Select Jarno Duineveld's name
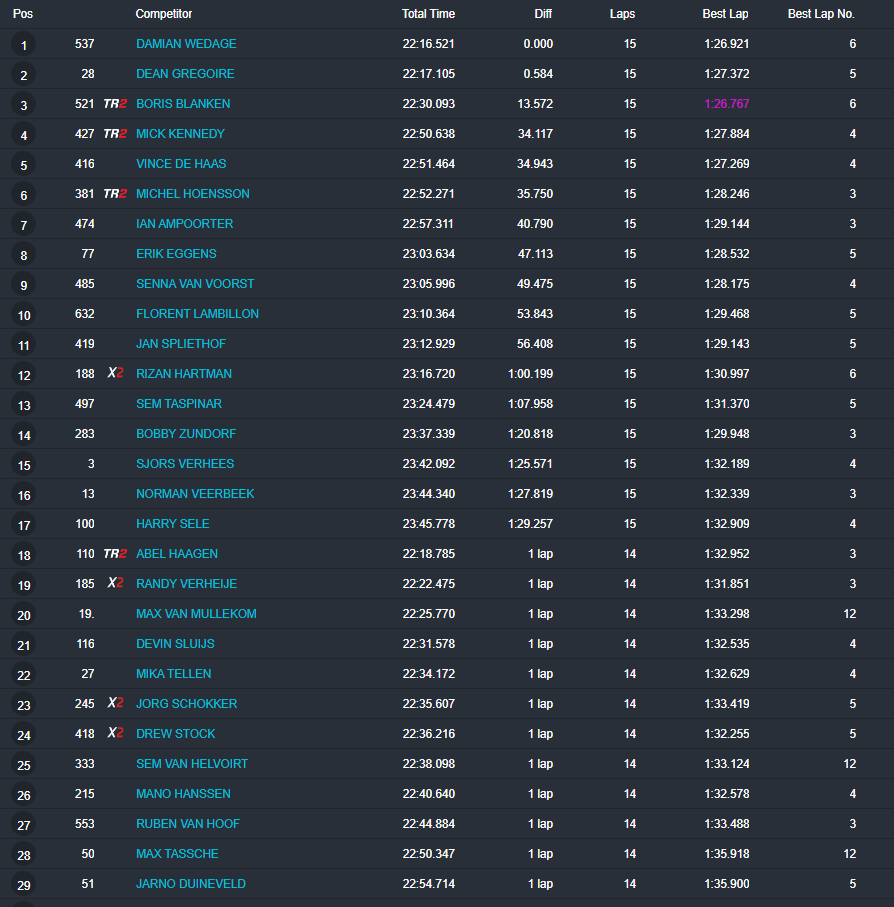The height and width of the screenshot is (907, 894). (x=190, y=884)
